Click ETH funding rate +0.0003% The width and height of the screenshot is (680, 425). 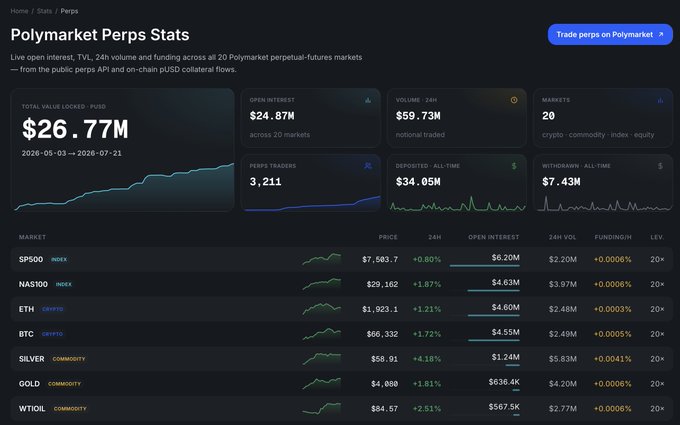point(612,309)
